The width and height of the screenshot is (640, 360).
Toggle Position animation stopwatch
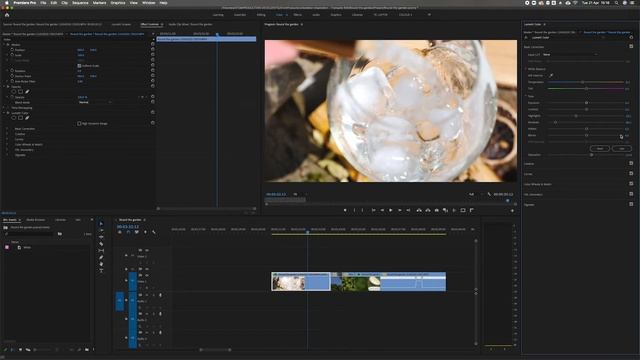tap(12, 50)
